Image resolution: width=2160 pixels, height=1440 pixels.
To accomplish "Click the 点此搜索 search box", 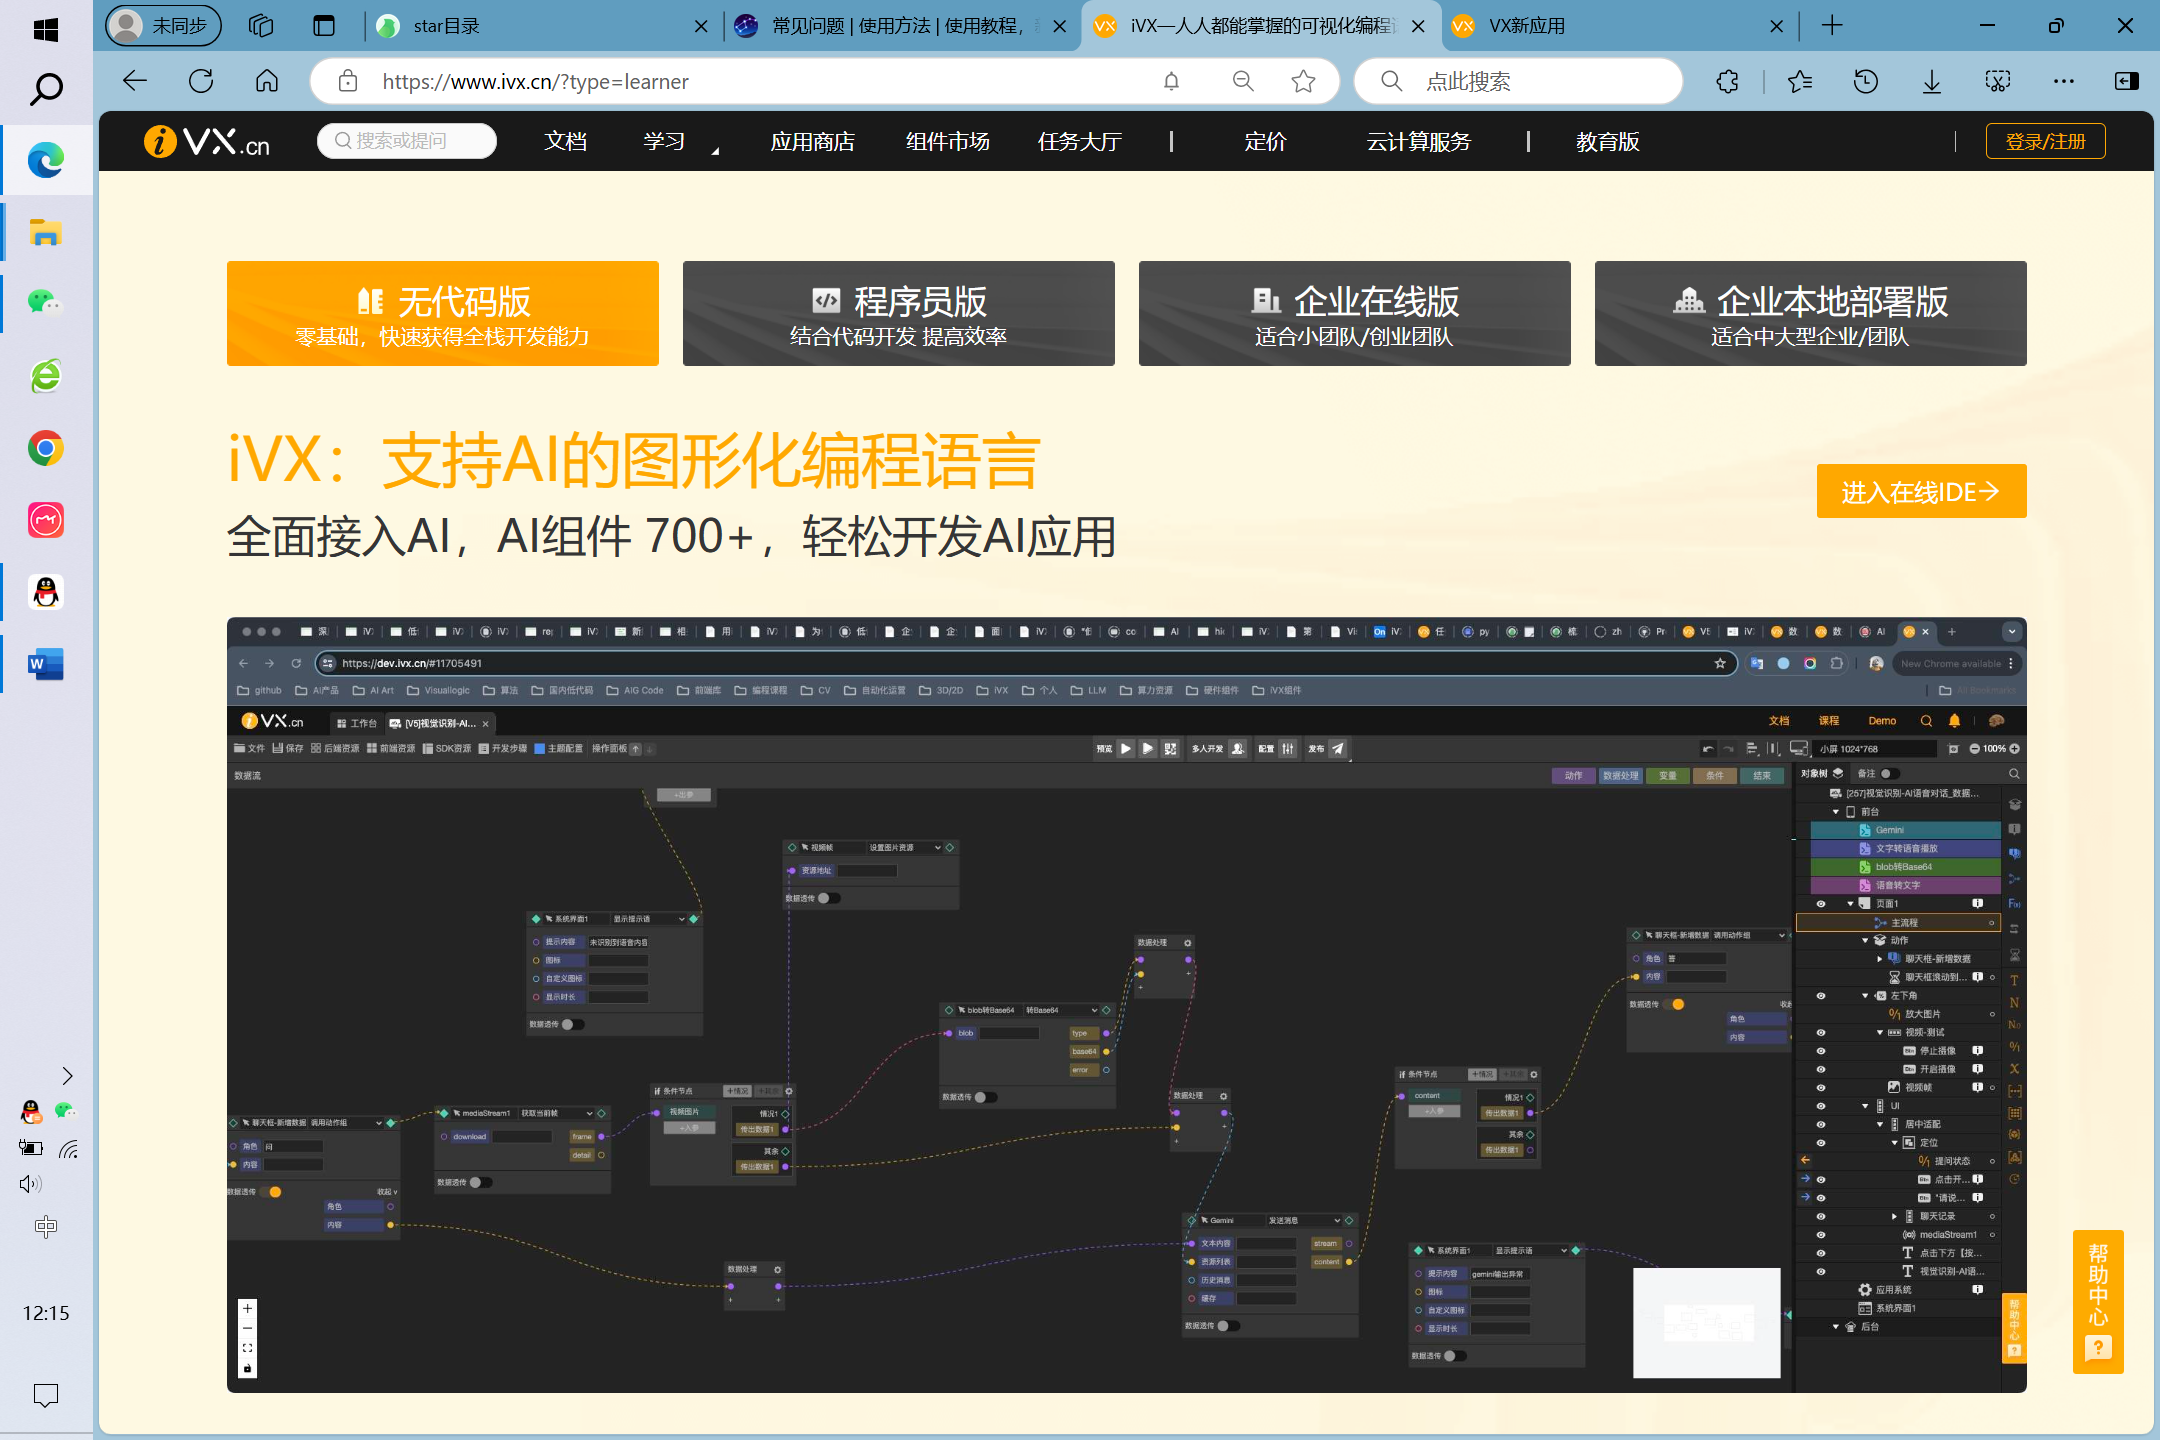I will pyautogui.click(x=1518, y=81).
